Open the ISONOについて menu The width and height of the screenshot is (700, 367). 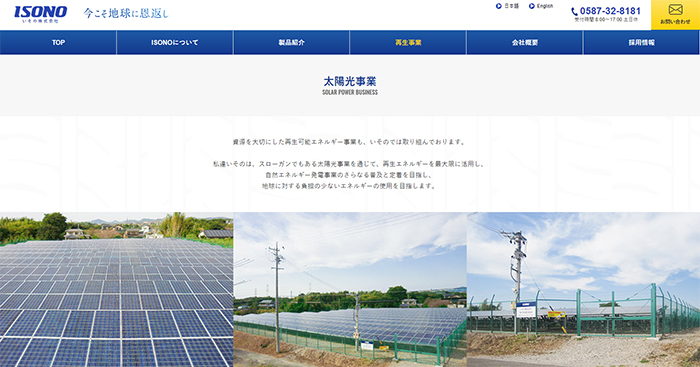175,42
